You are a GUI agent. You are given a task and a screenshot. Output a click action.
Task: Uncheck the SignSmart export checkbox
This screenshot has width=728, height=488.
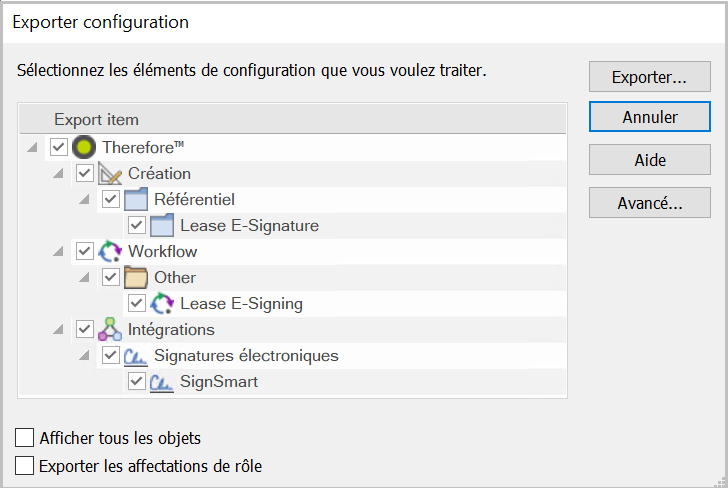[x=136, y=381]
